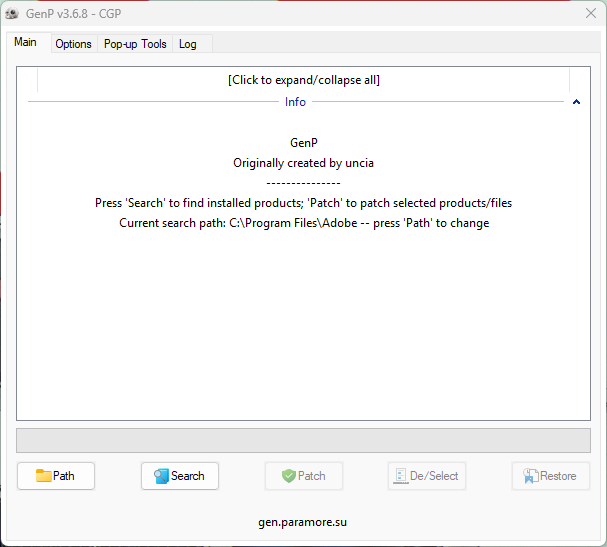Select the "Press 'Search' to find" instruction line

tap(304, 203)
